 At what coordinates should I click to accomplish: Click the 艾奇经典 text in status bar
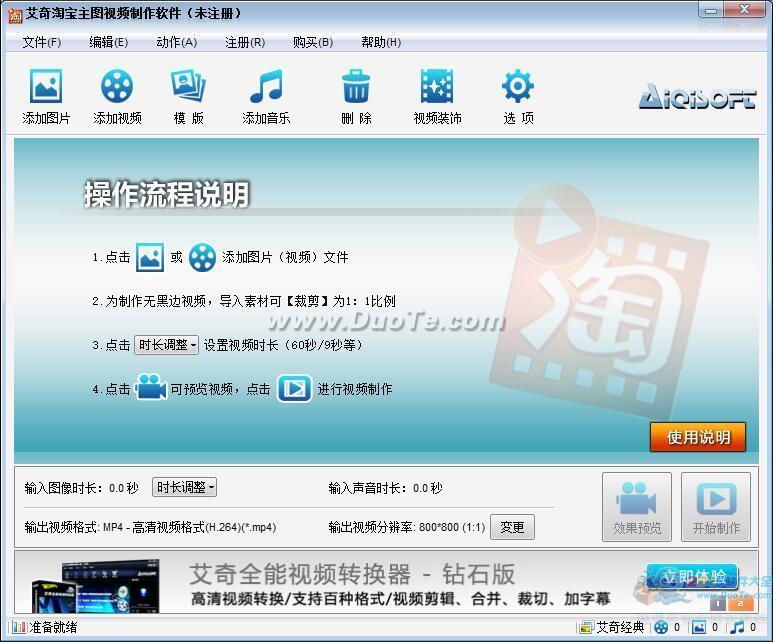point(620,627)
